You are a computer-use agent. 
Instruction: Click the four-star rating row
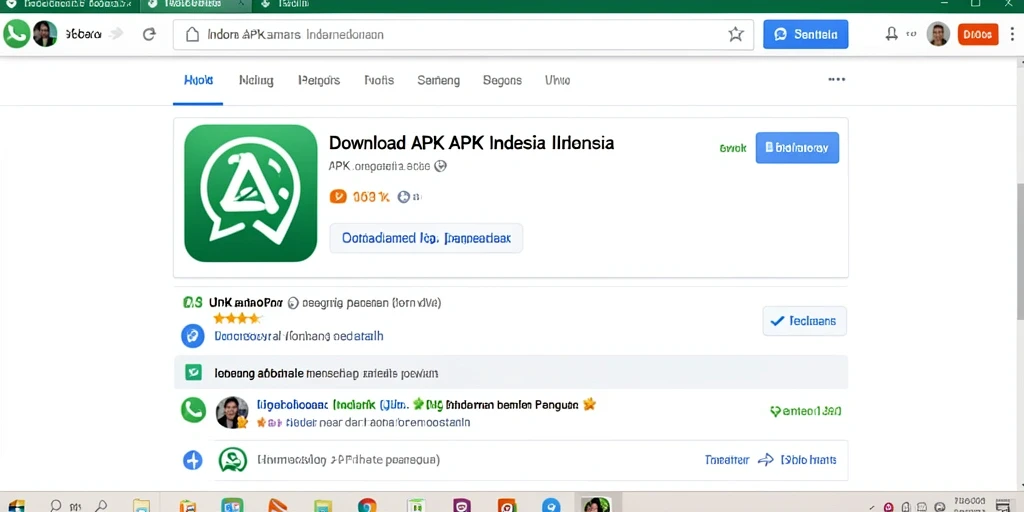point(237,319)
